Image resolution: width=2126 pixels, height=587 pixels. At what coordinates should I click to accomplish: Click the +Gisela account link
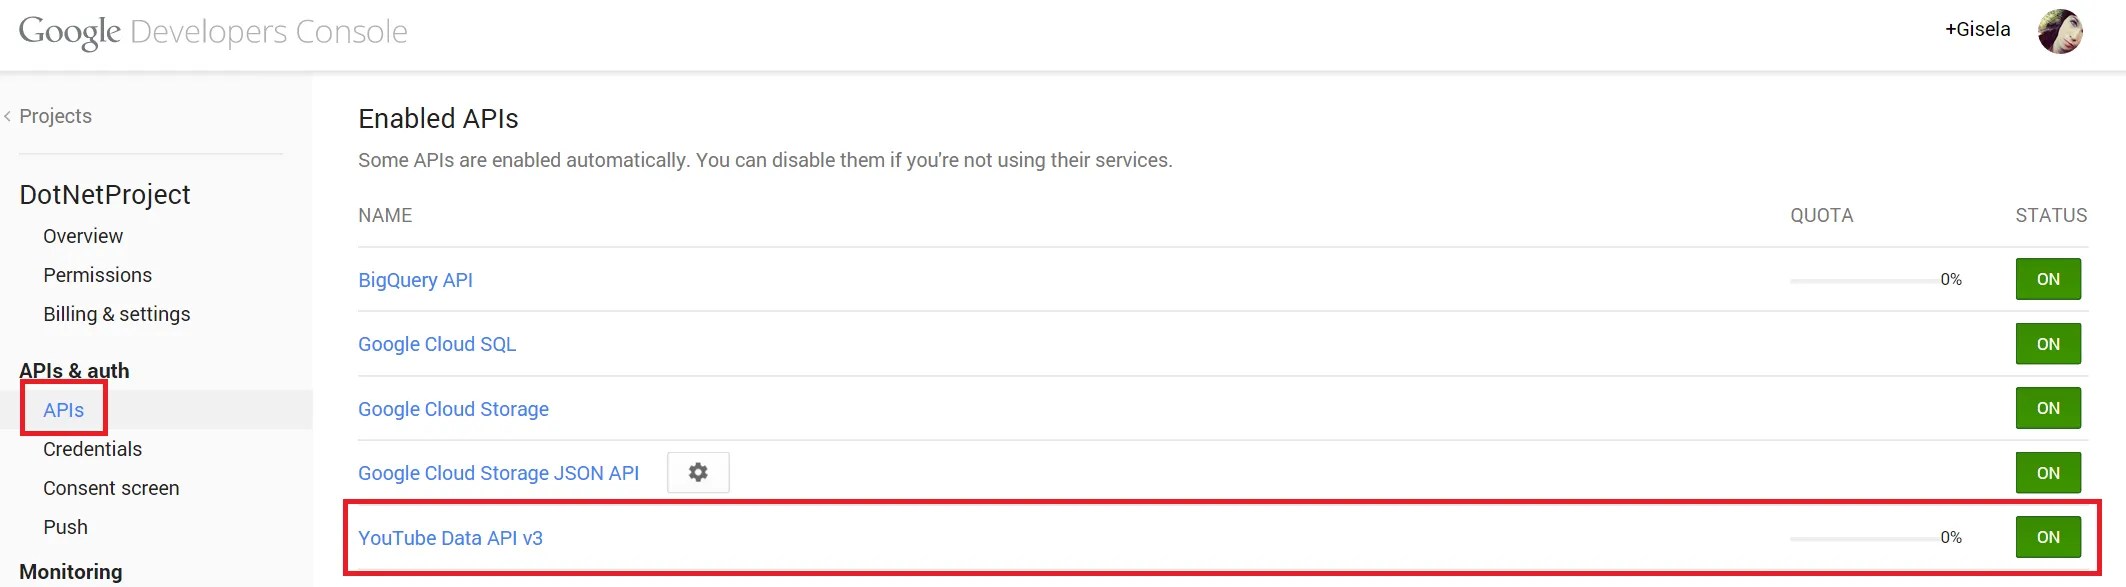click(x=1977, y=30)
